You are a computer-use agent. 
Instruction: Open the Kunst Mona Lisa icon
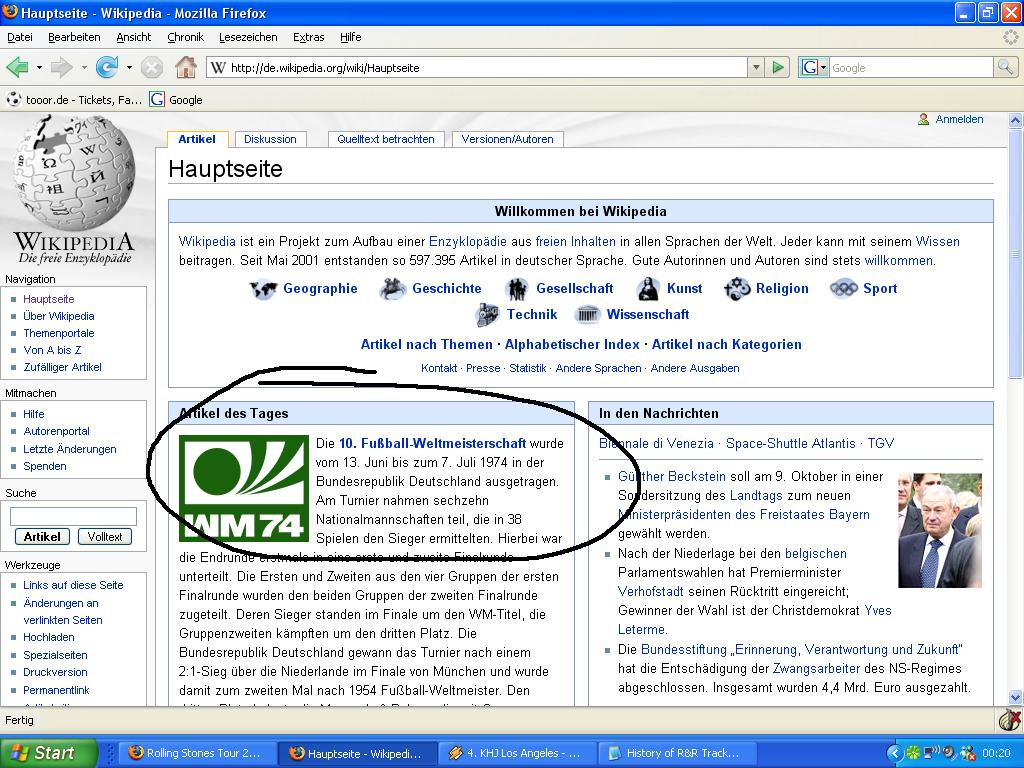click(648, 289)
